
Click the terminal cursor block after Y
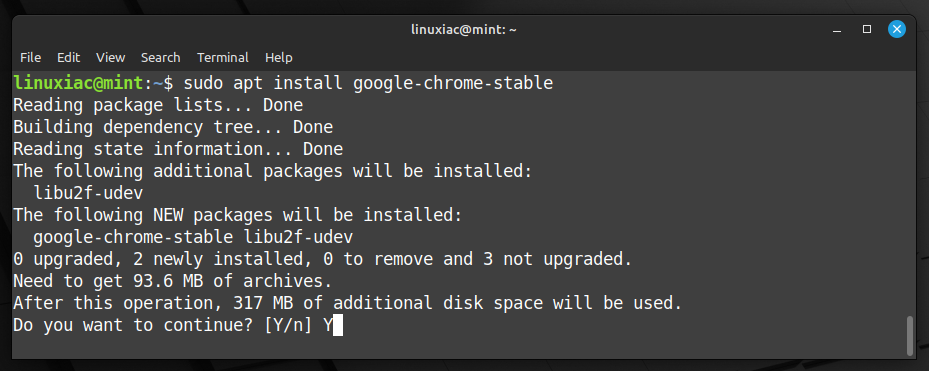click(338, 325)
